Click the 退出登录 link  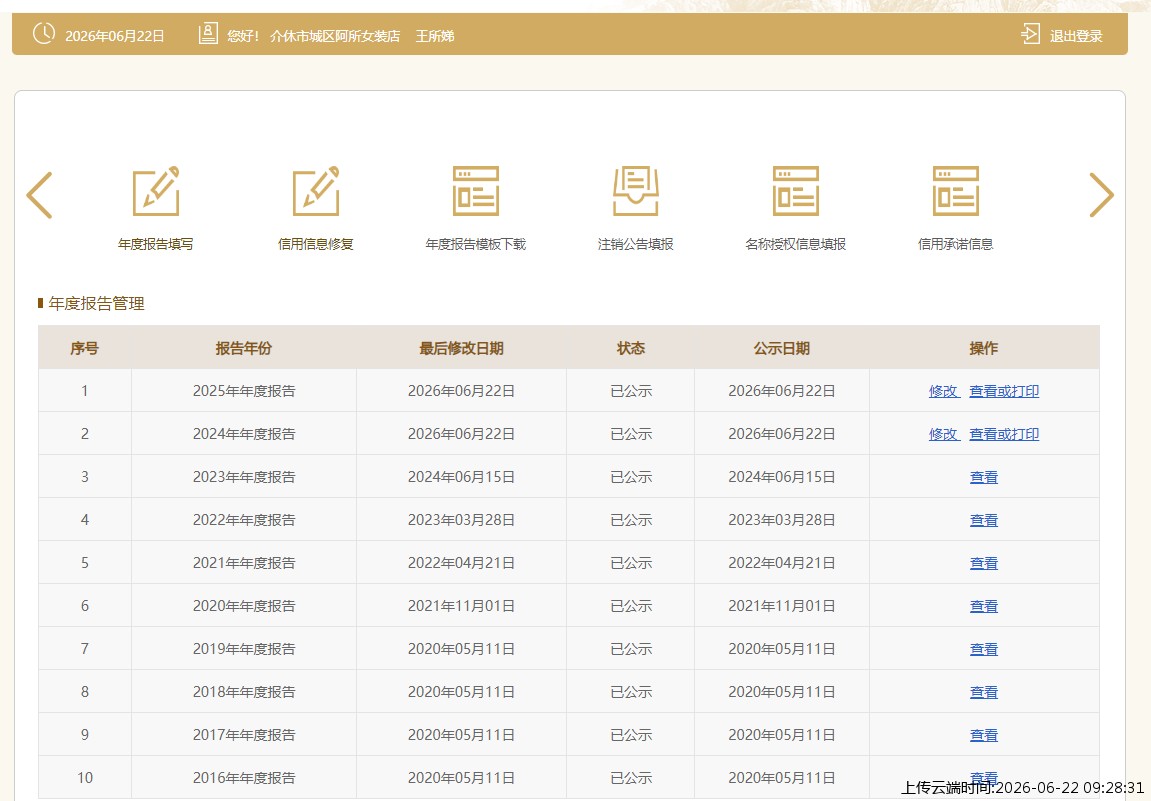[1076, 36]
